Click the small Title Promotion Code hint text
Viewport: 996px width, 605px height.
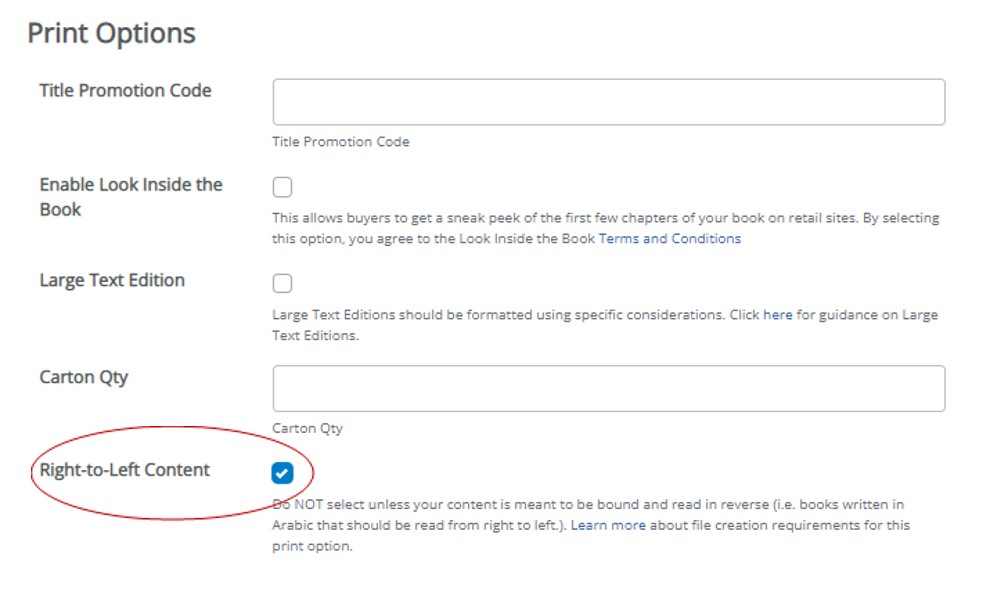(340, 142)
